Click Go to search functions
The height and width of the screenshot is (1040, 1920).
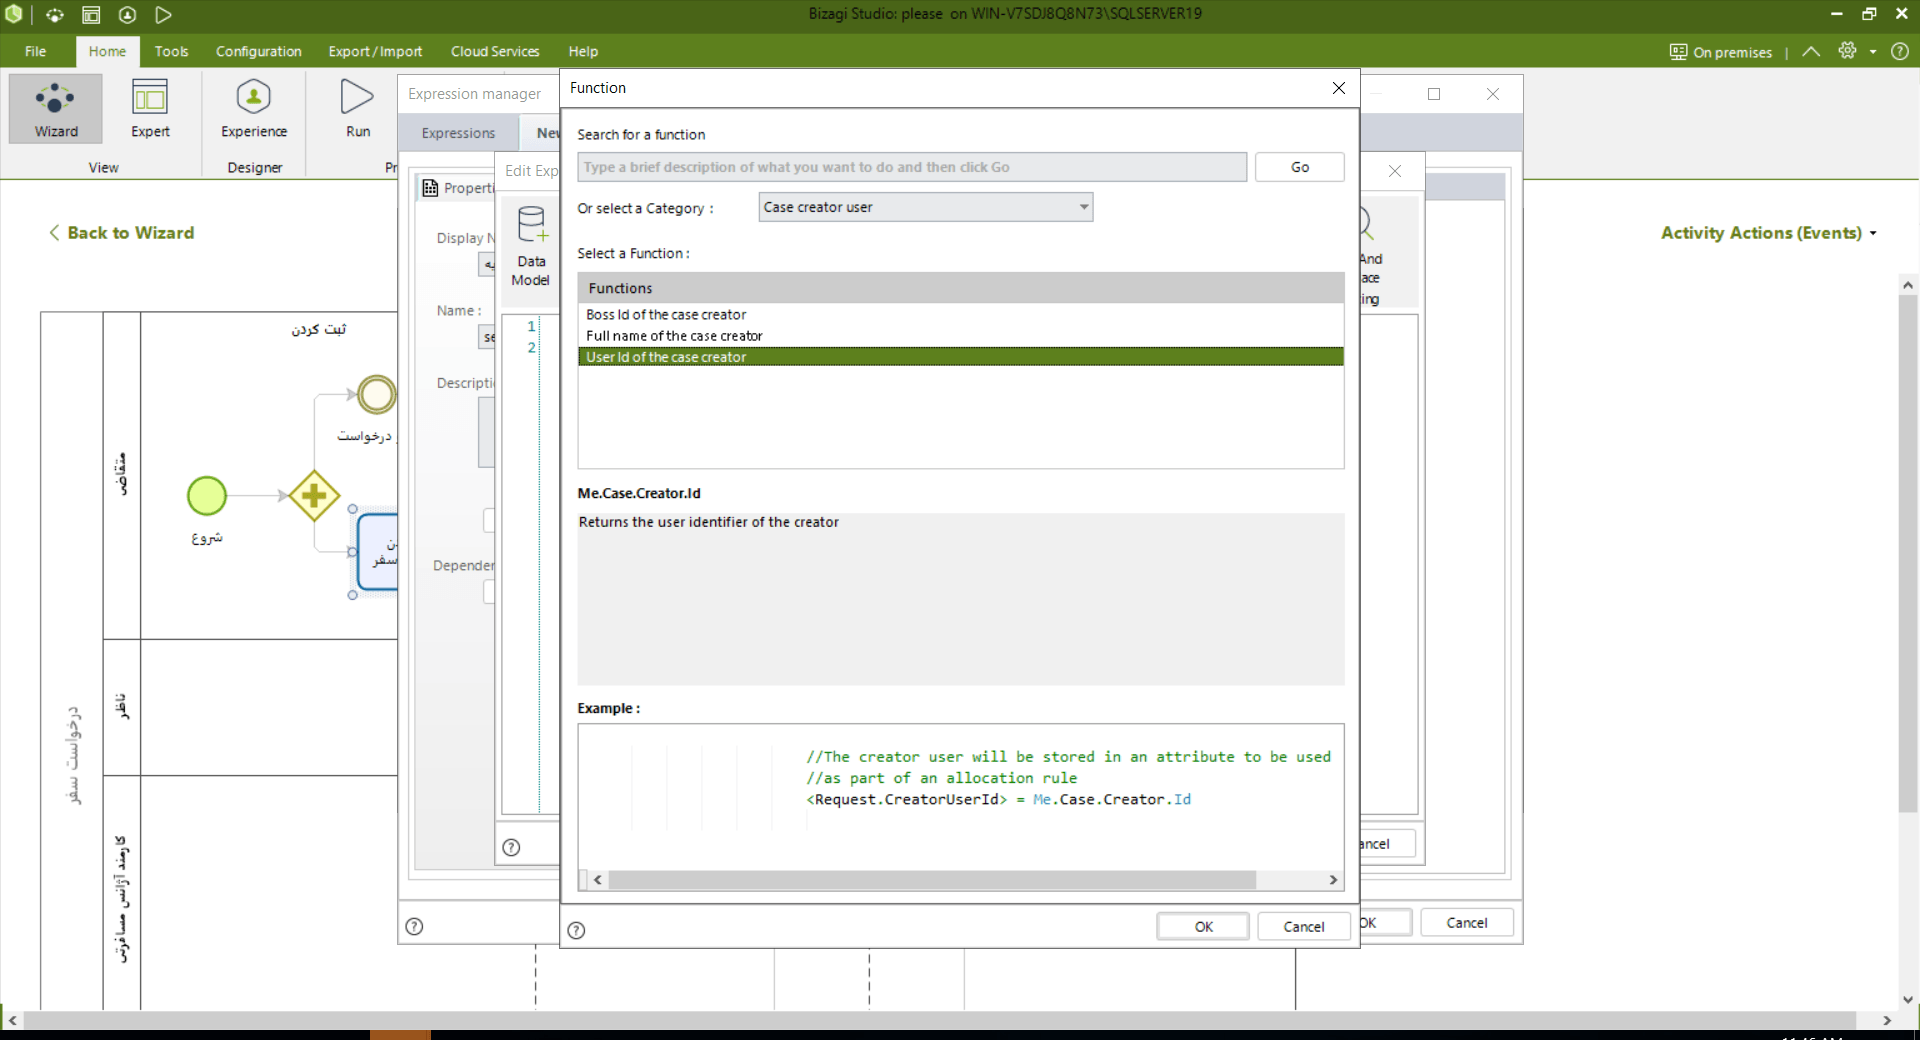(1299, 167)
